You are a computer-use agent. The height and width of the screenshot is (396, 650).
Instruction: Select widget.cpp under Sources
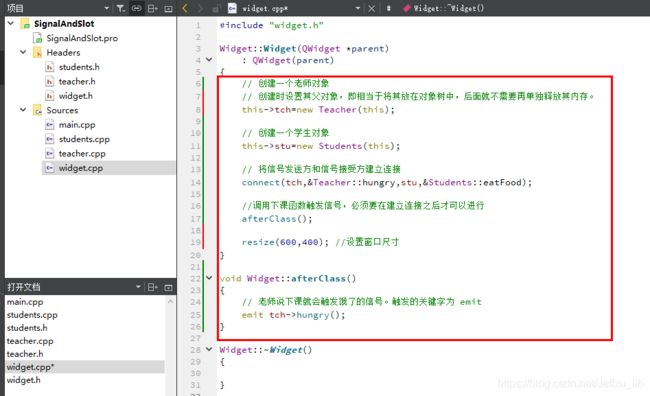[80, 168]
